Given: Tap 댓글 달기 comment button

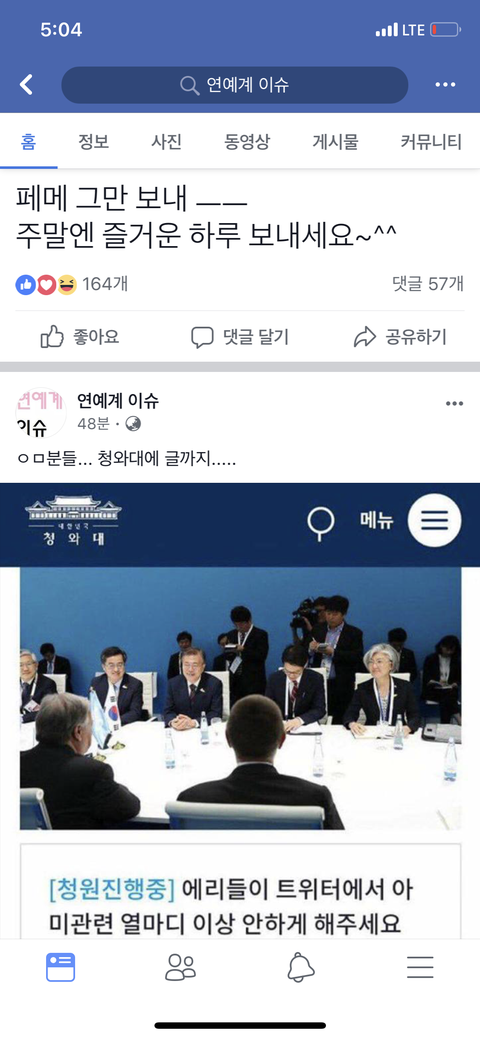Looking at the screenshot, I should 240,337.
